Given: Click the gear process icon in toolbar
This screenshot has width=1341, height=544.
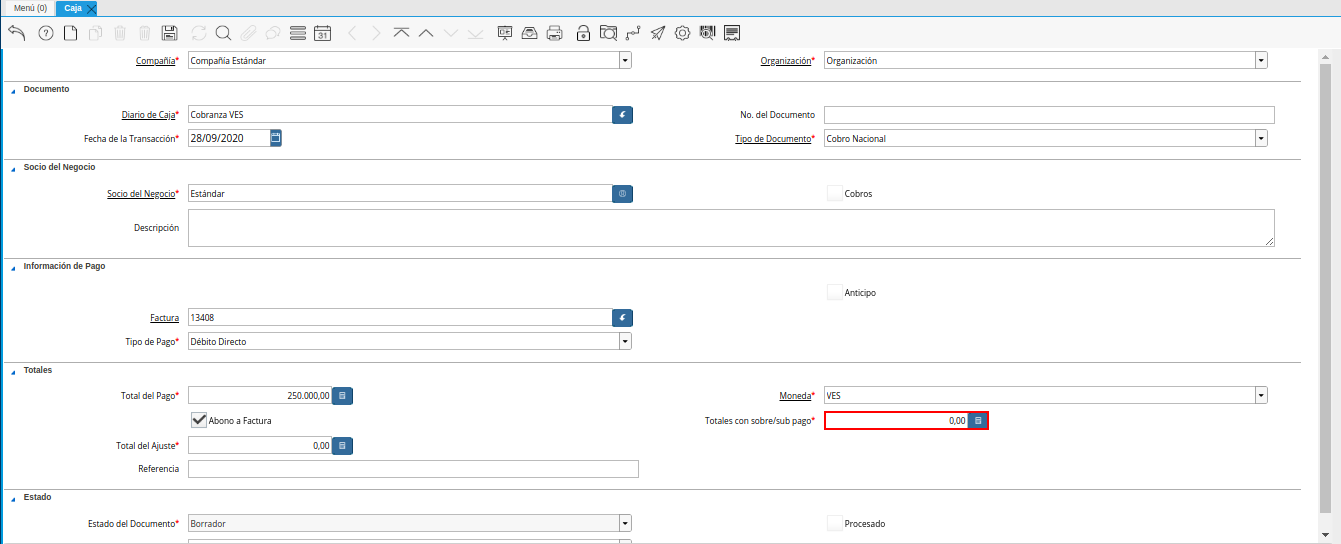Looking at the screenshot, I should 683,33.
